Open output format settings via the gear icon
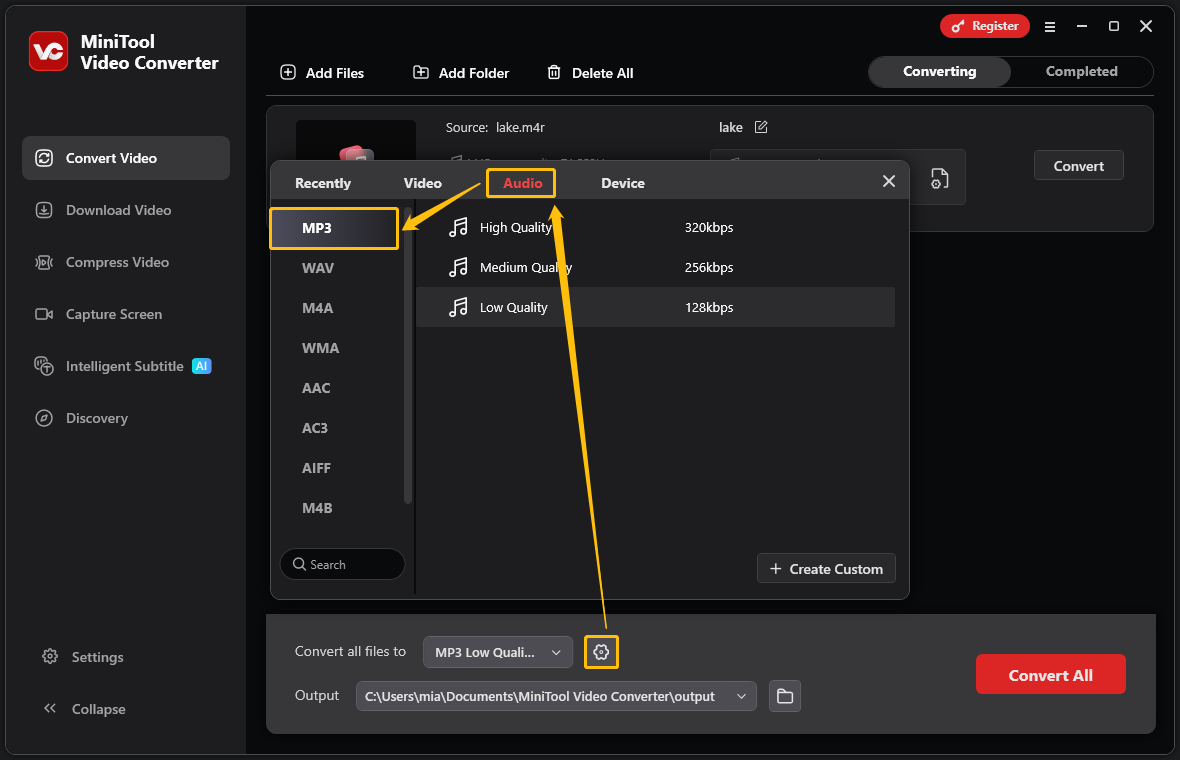The width and height of the screenshot is (1180, 760). tap(601, 651)
